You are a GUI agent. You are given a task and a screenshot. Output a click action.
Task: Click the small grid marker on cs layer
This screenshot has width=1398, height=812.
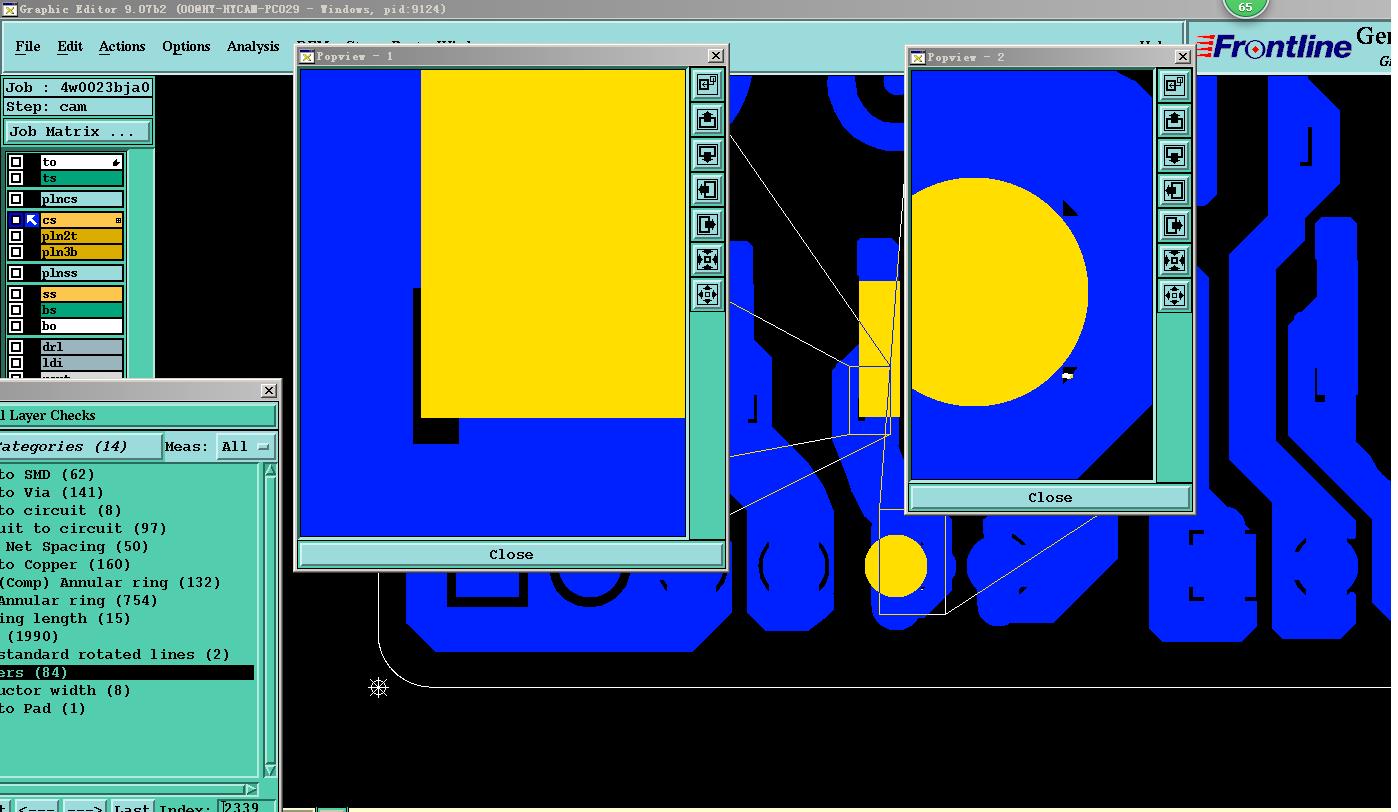[118, 220]
